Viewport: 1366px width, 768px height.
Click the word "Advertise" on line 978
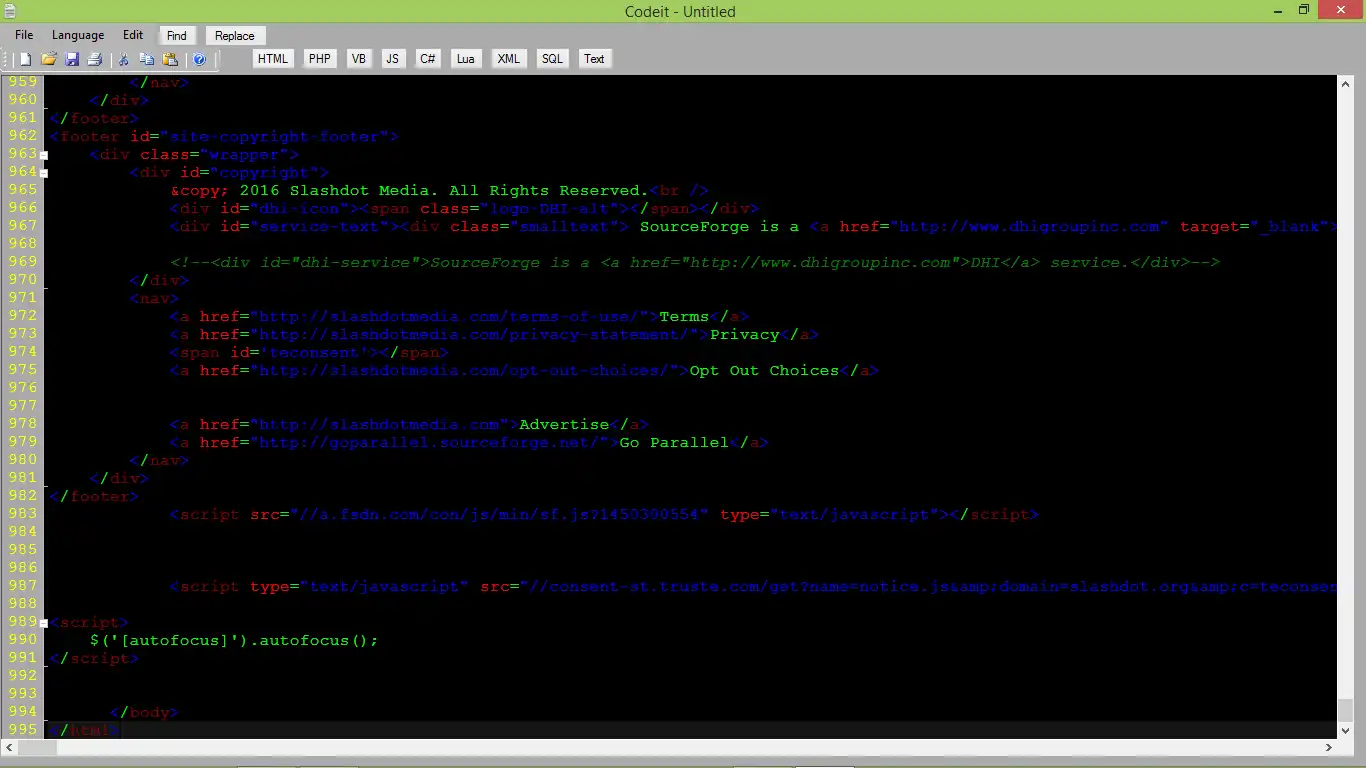pyautogui.click(x=564, y=425)
